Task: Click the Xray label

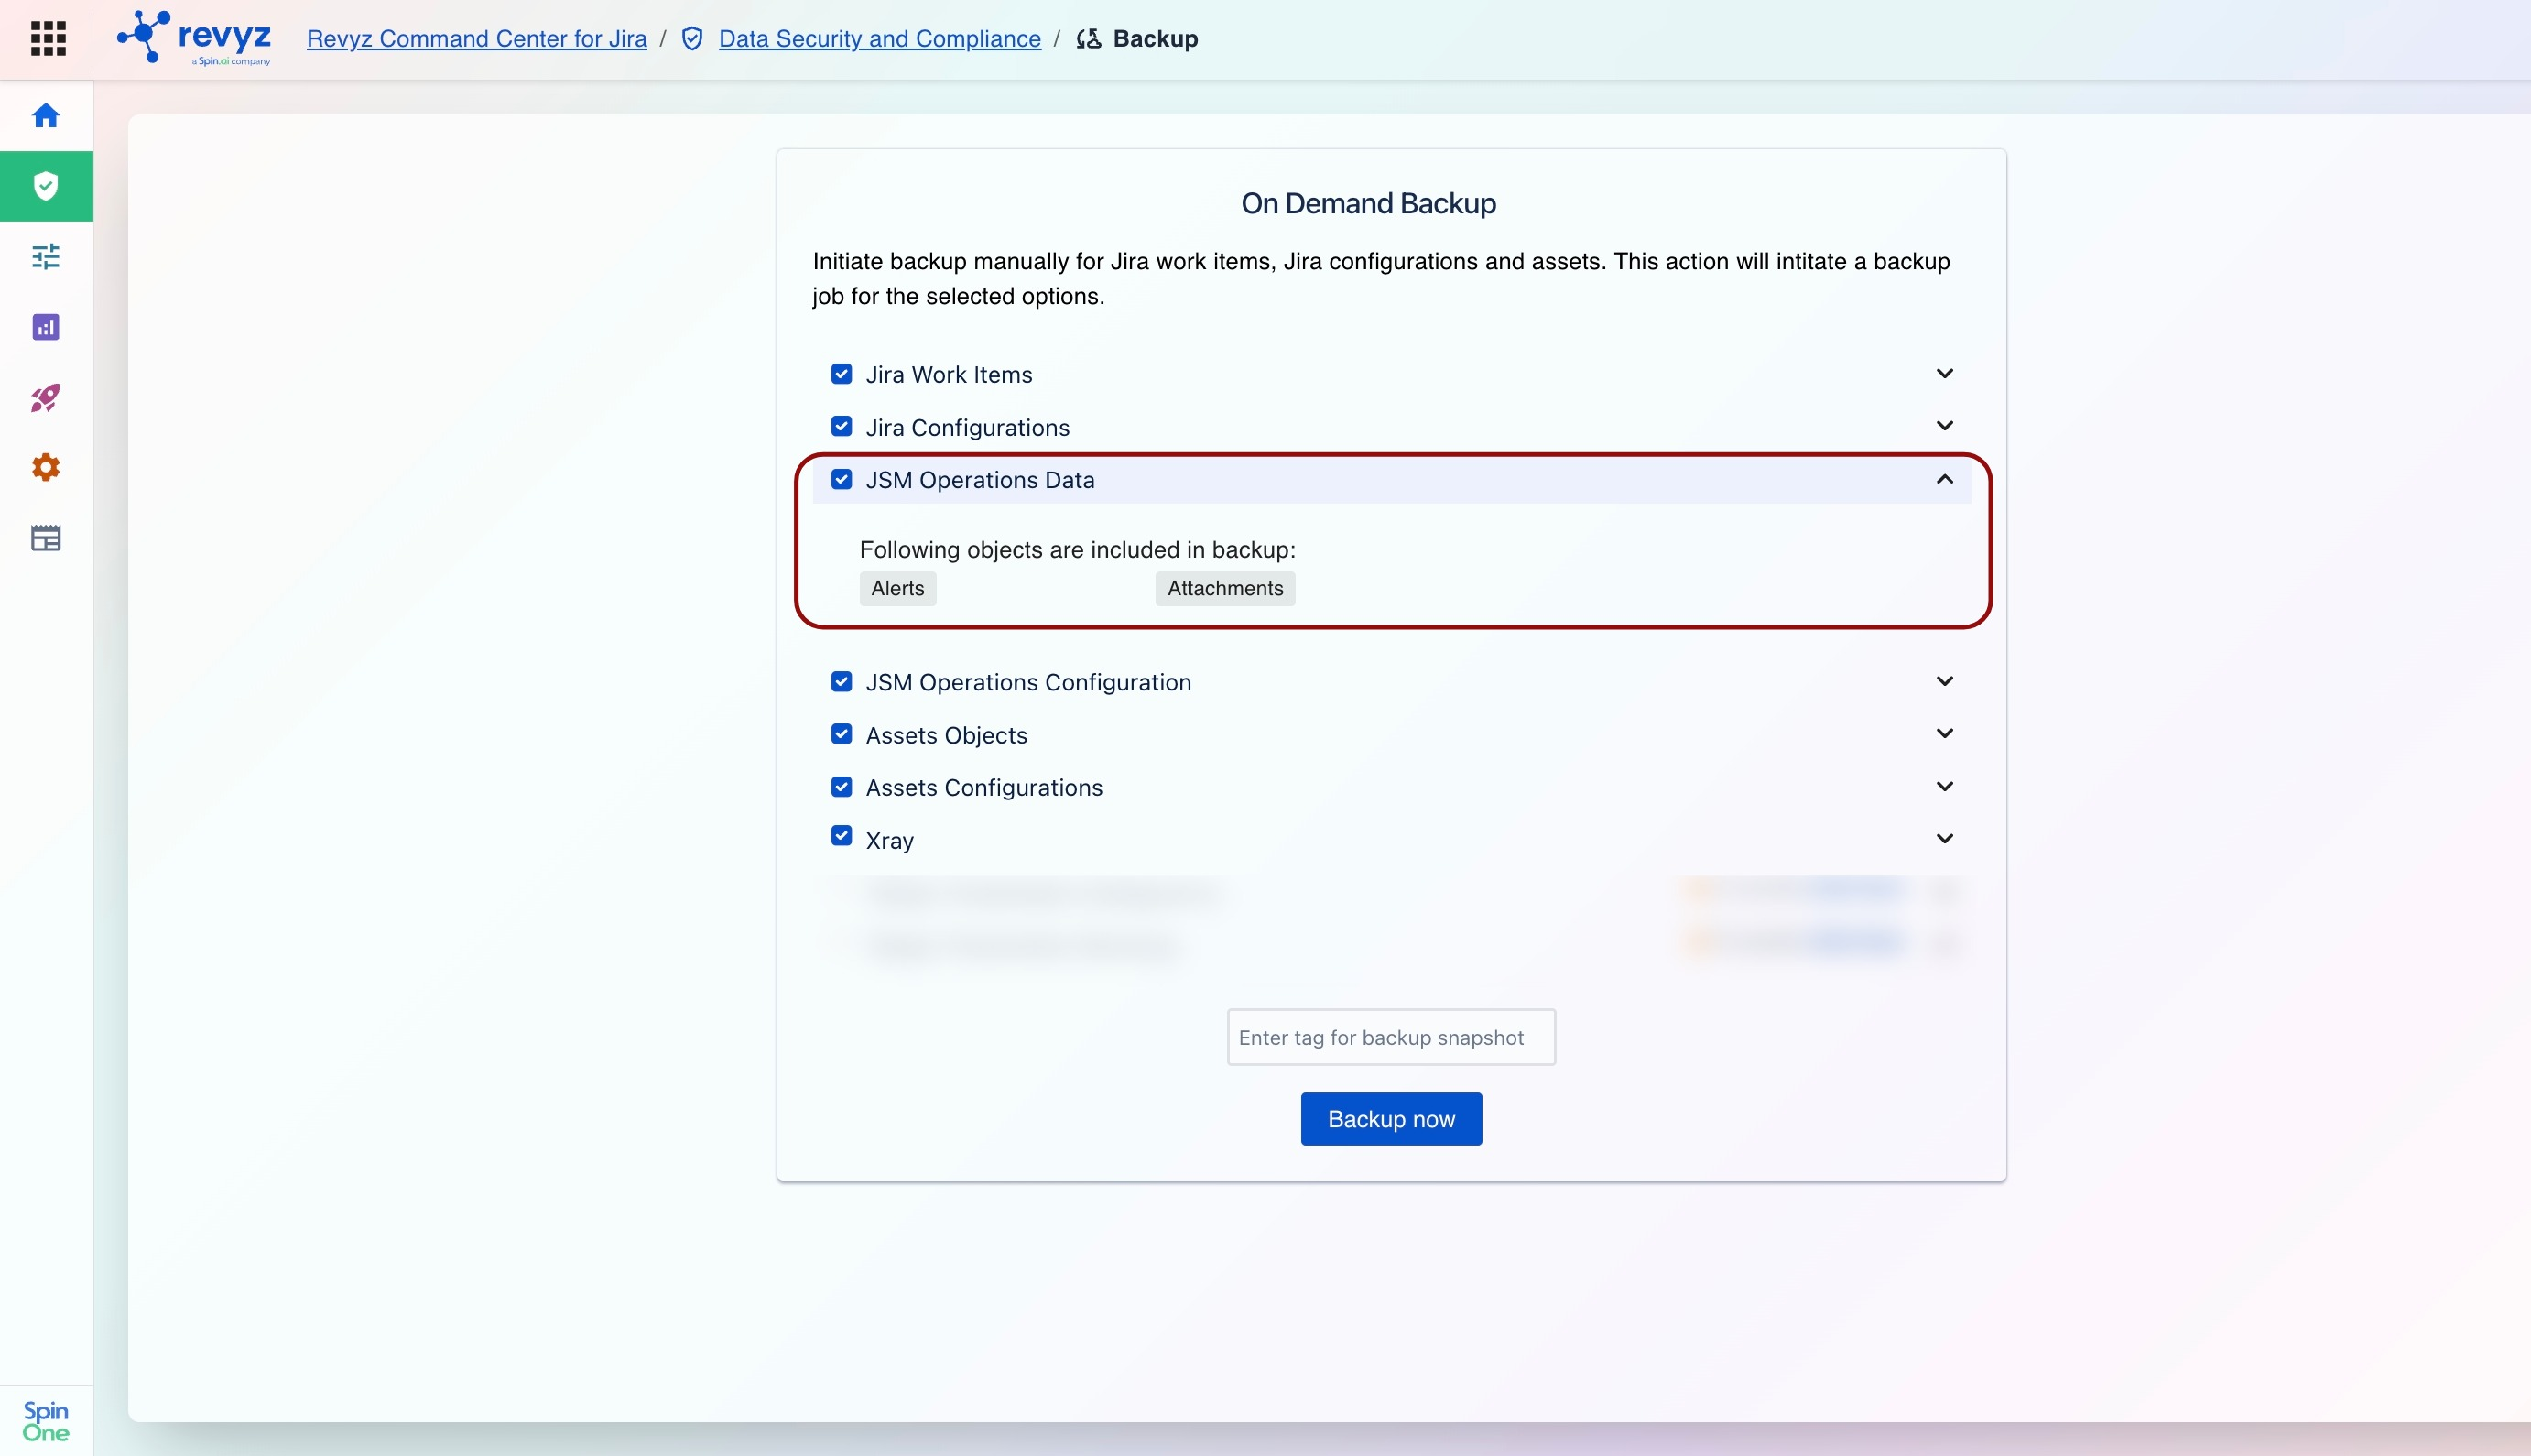Action: pyautogui.click(x=890, y=841)
